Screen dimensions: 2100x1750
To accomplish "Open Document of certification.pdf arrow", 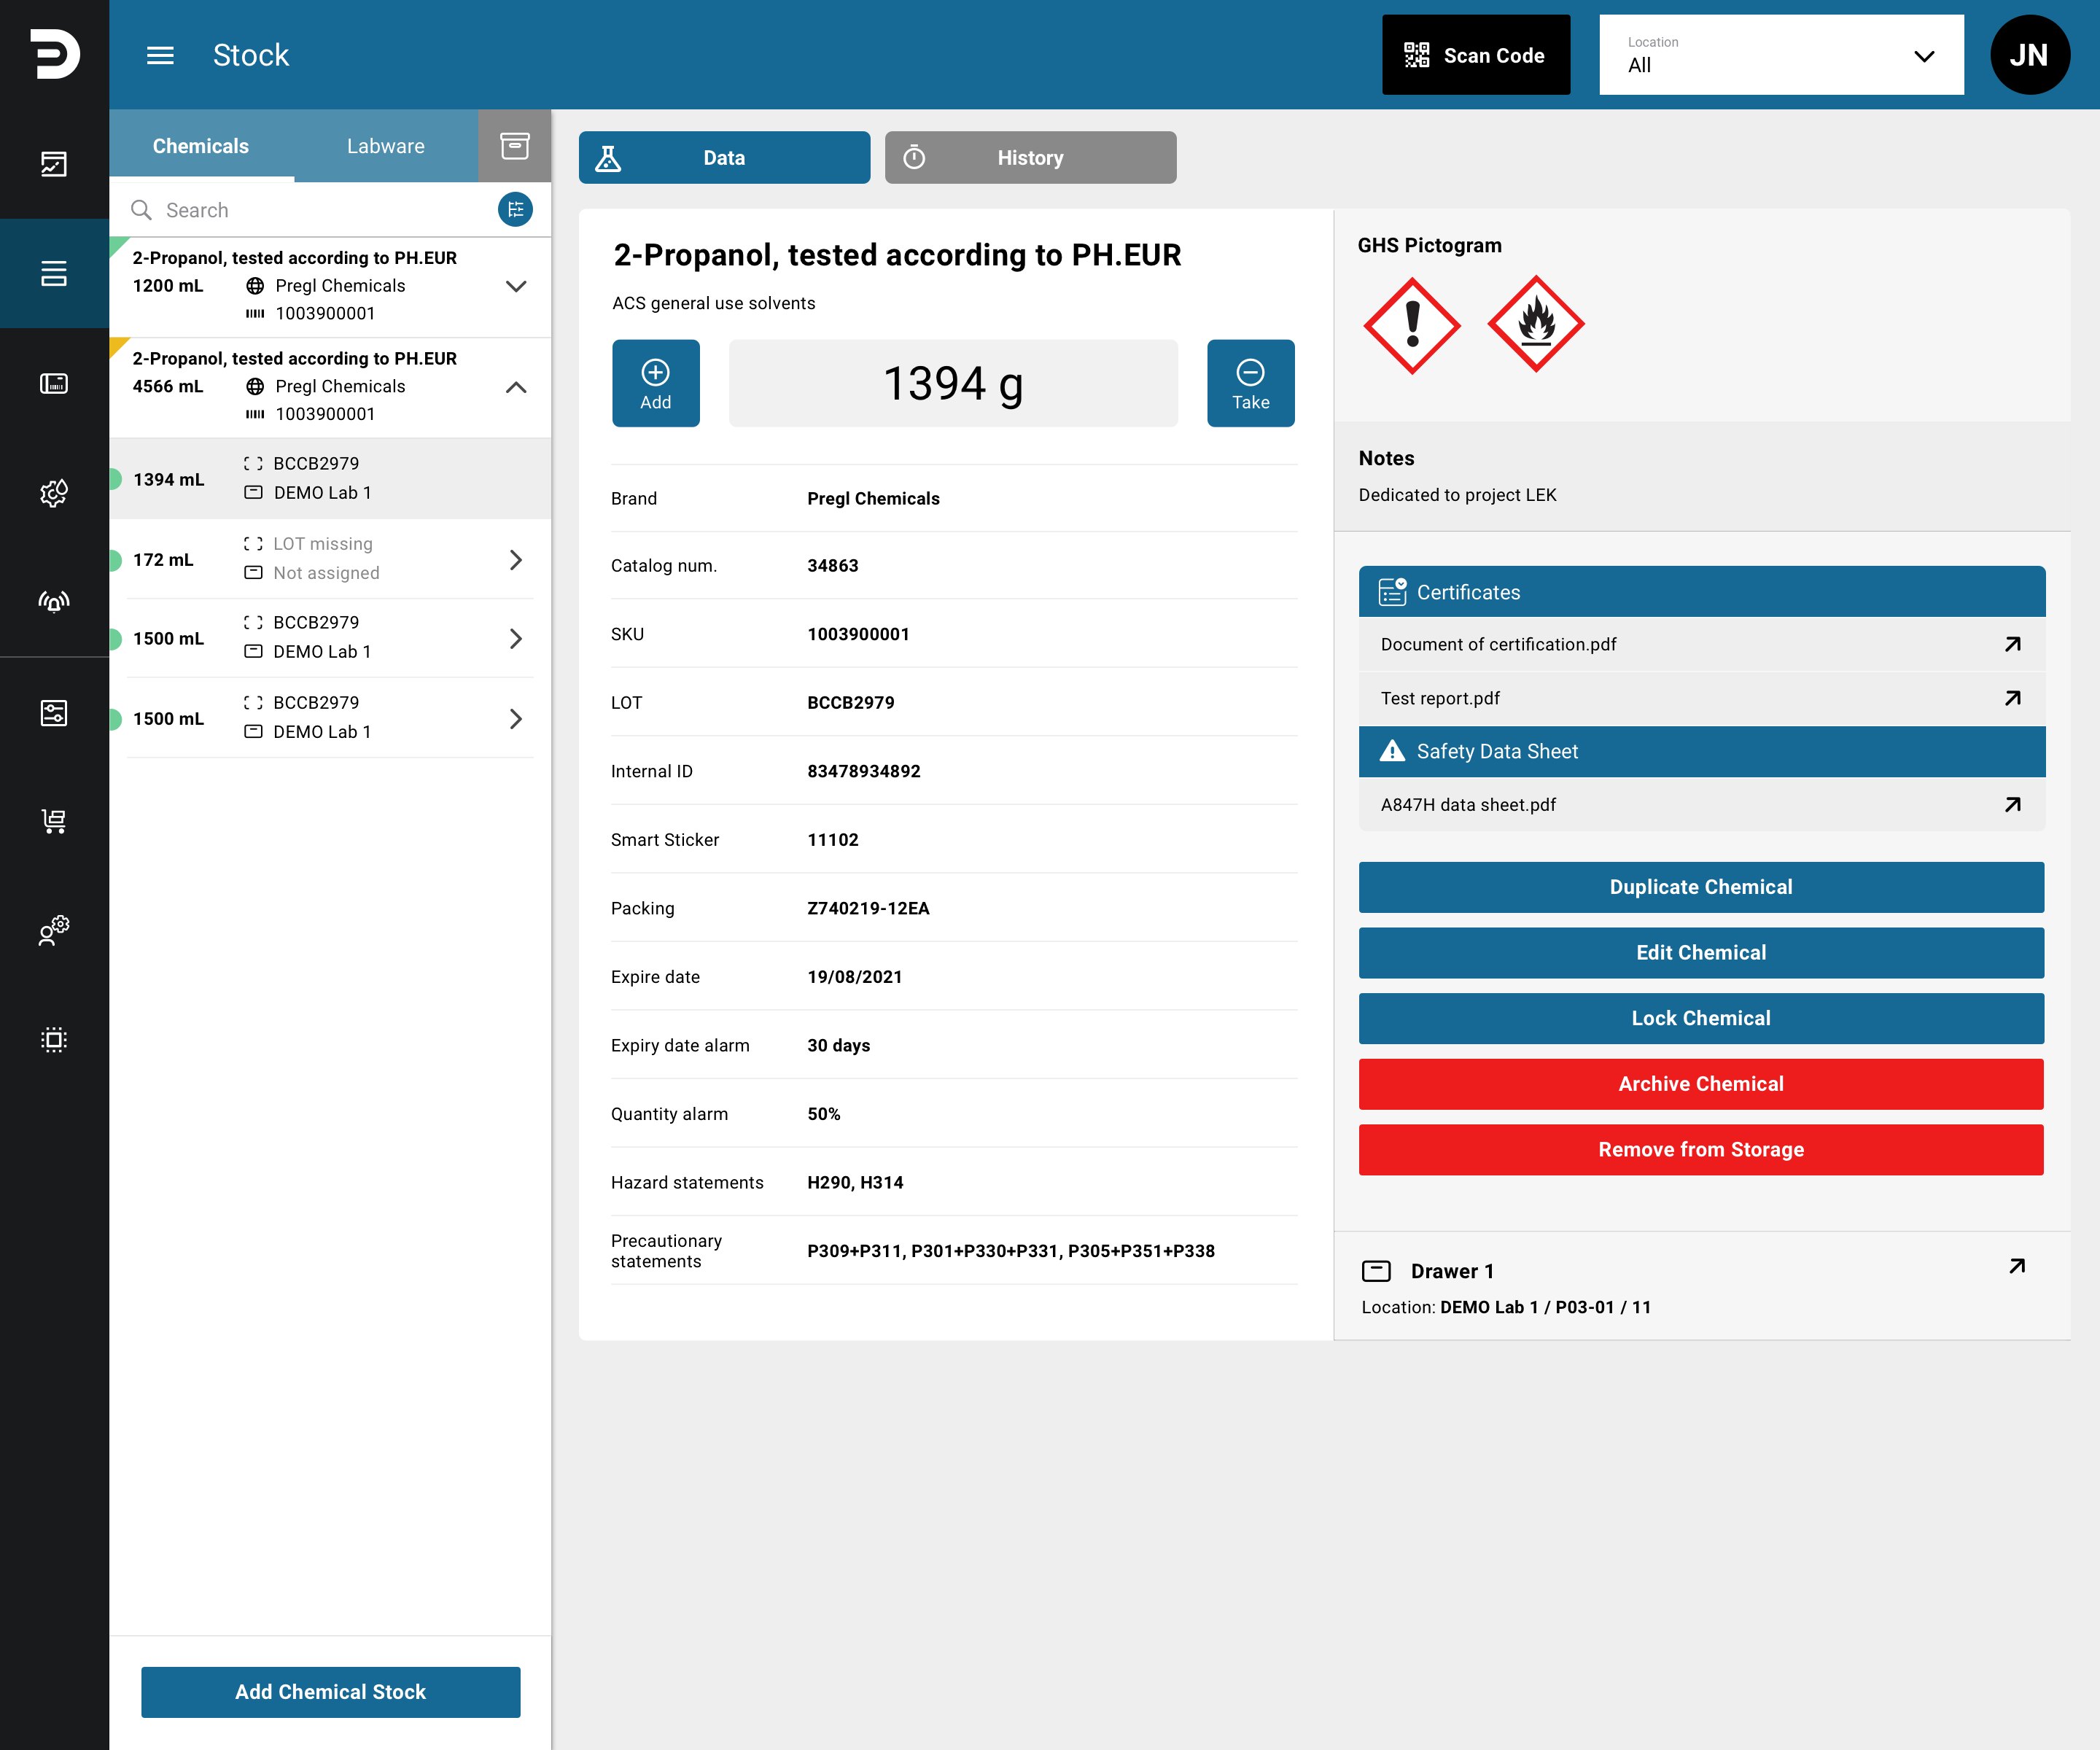I will pyautogui.click(x=2013, y=644).
